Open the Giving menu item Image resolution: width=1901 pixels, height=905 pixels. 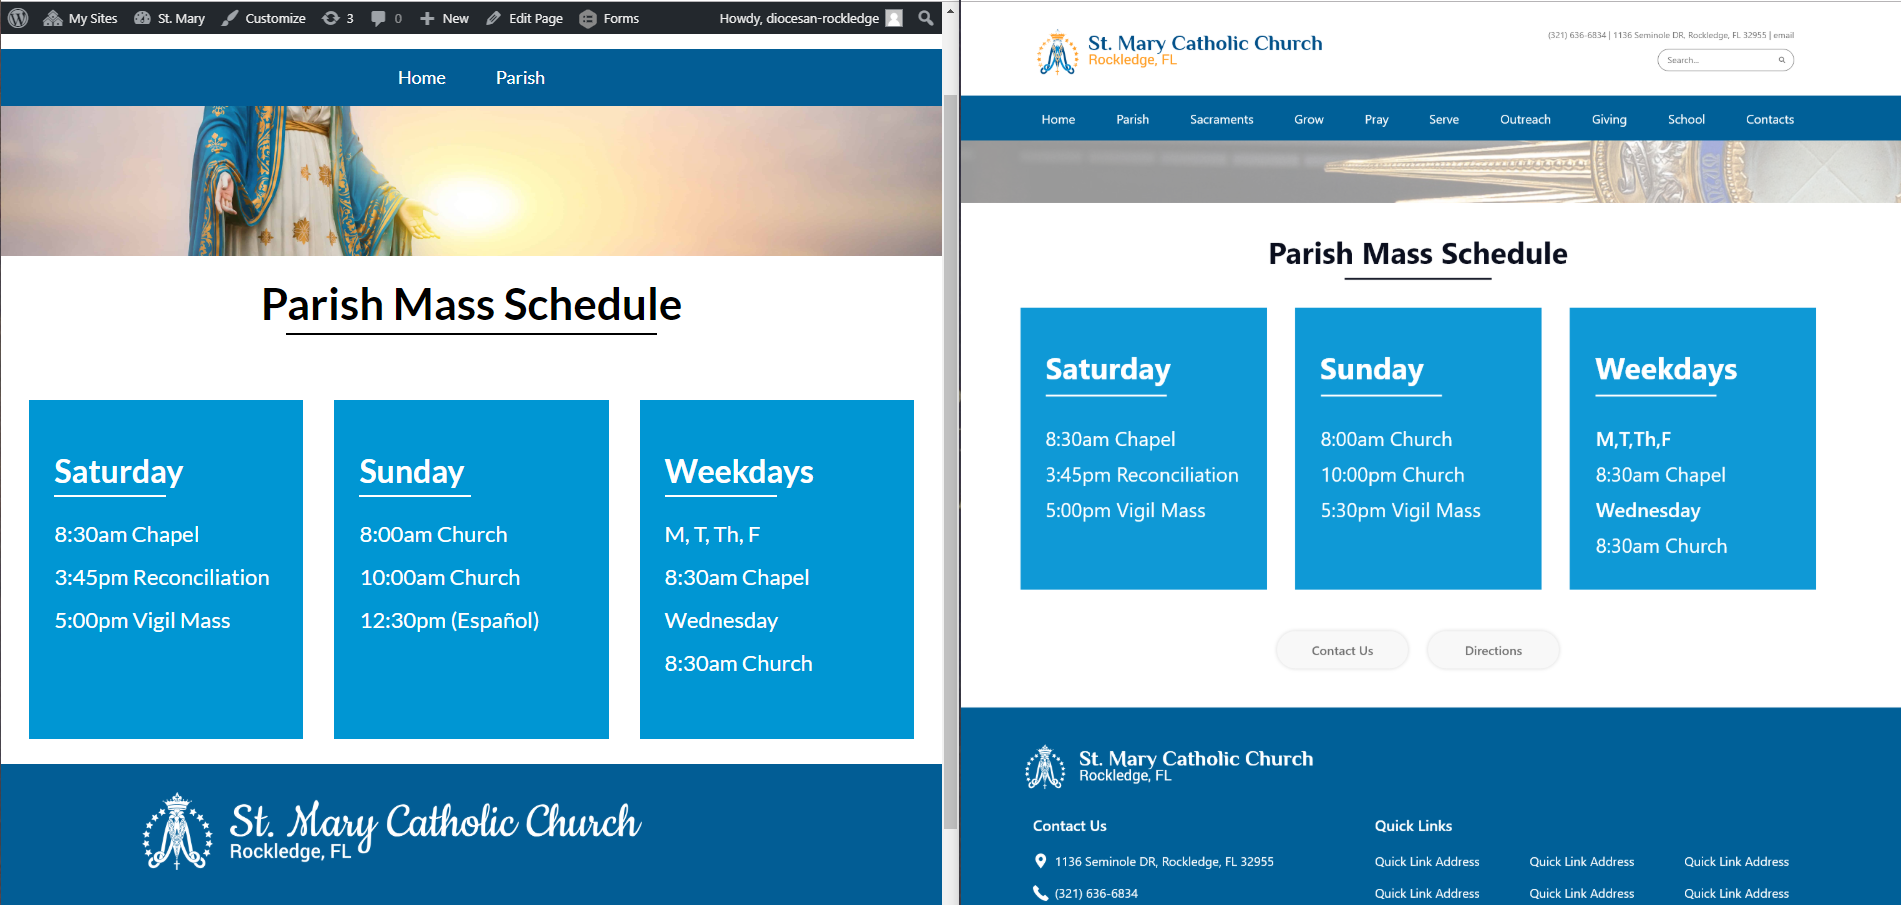pos(1609,119)
